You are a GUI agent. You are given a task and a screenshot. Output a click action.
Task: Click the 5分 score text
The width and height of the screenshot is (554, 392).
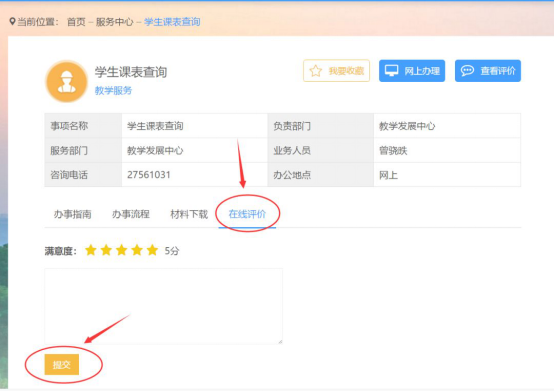(172, 251)
